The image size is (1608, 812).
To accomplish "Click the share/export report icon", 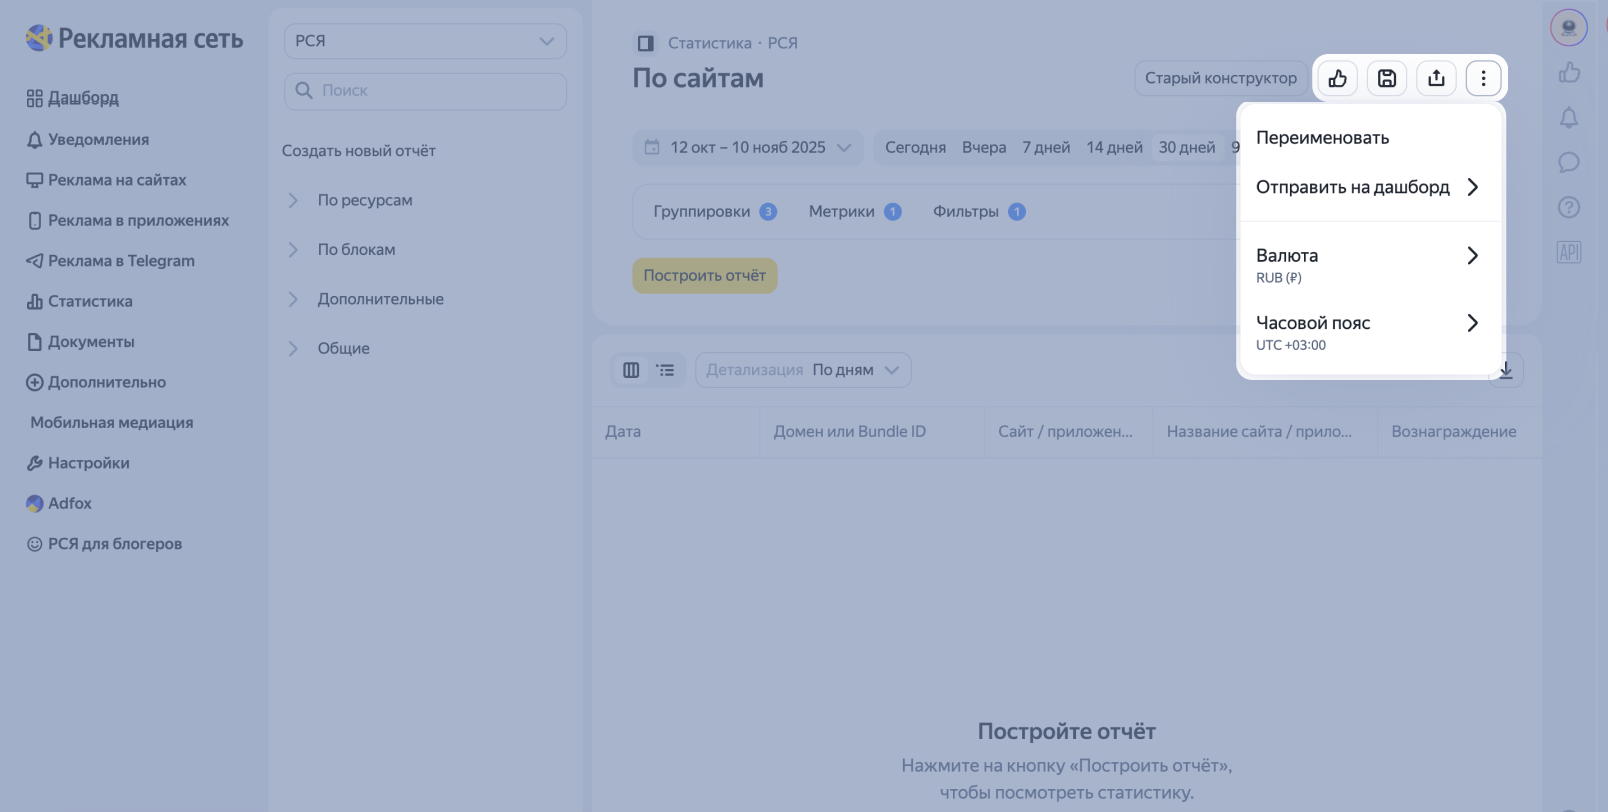I will coord(1436,78).
